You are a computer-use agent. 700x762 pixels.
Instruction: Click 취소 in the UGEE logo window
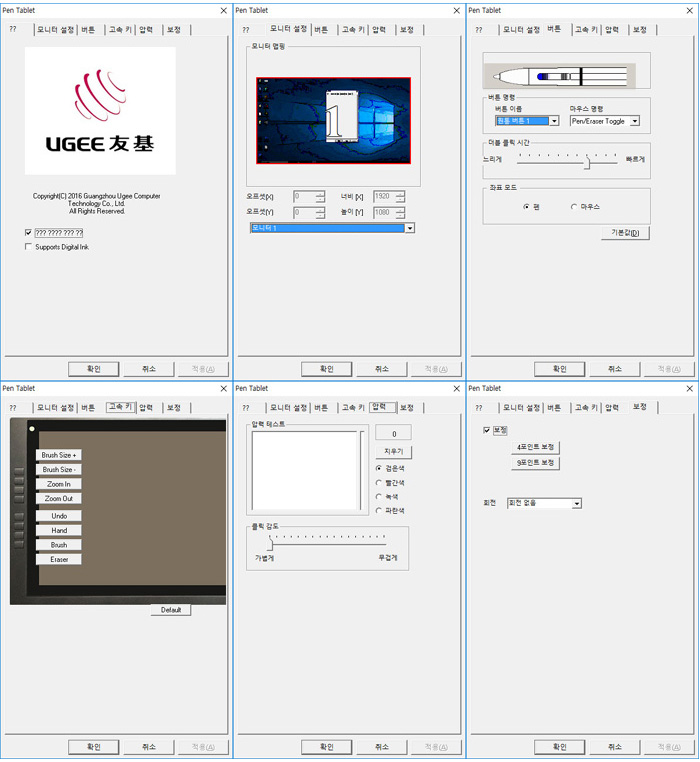click(148, 369)
